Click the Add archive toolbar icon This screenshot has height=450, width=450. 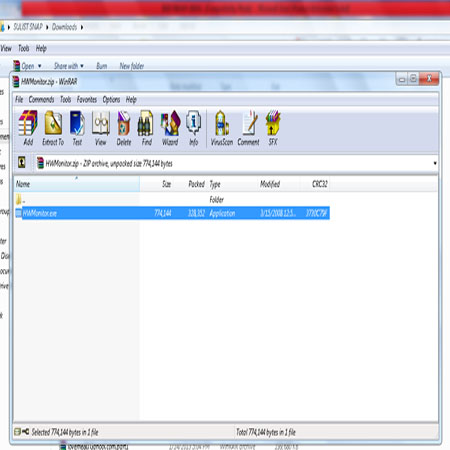(28, 128)
